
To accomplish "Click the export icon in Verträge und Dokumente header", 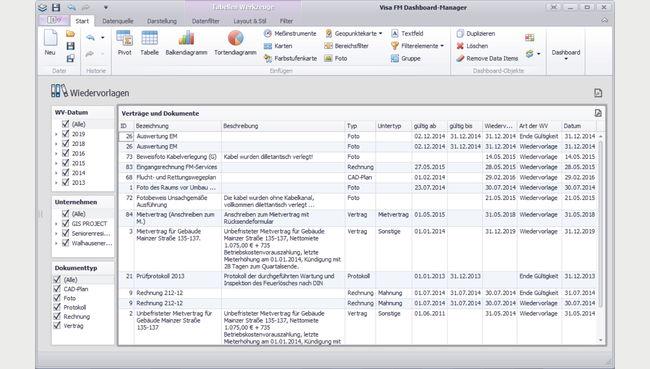I will pyautogui.click(x=598, y=113).
